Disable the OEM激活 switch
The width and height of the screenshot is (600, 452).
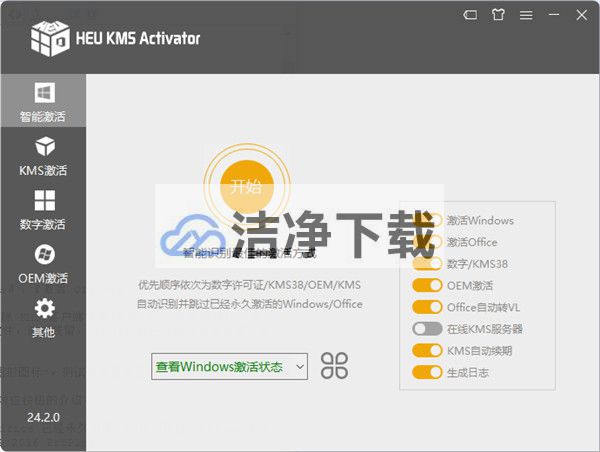click(427, 286)
